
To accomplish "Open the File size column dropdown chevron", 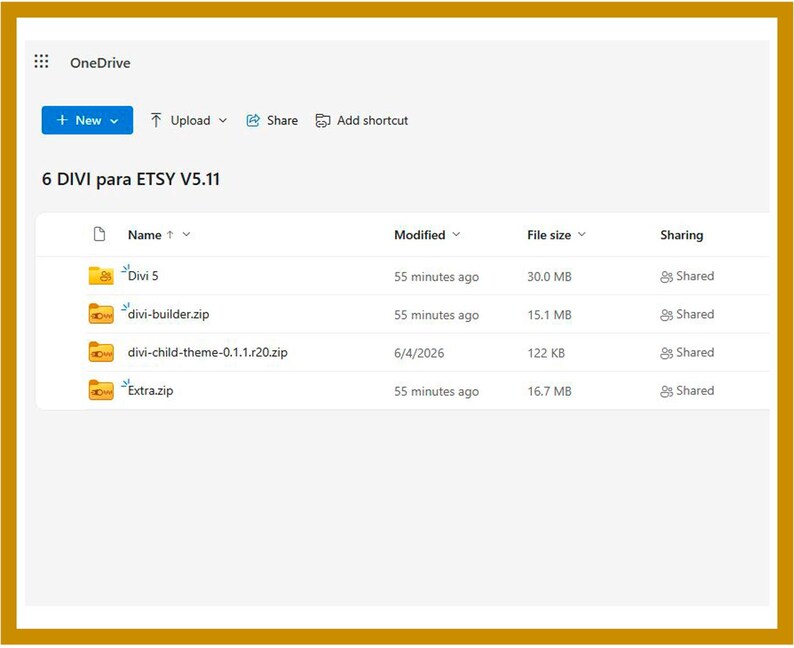I will [x=582, y=234].
